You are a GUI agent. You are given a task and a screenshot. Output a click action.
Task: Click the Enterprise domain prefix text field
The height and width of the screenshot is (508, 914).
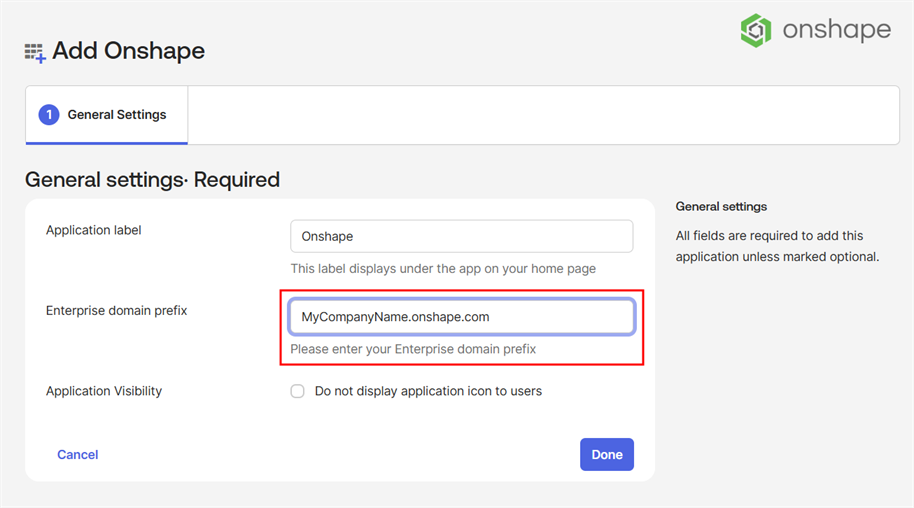[x=461, y=316]
